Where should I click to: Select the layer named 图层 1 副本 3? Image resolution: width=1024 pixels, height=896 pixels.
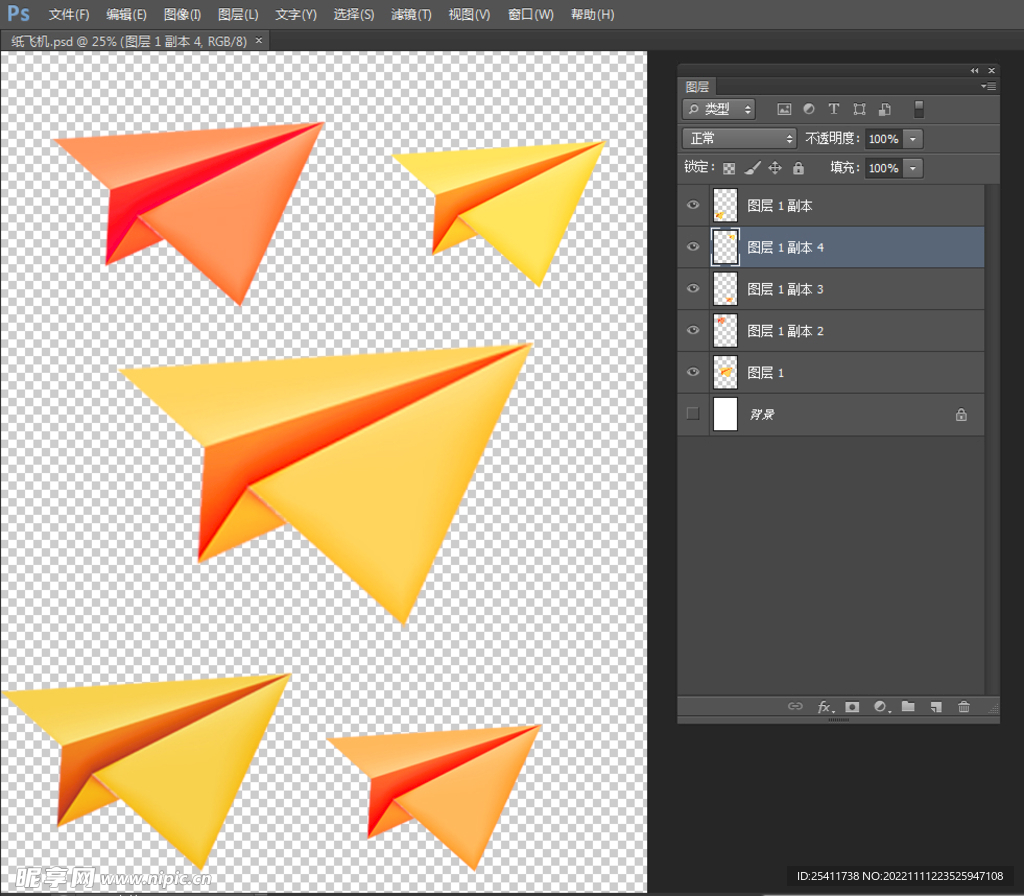[786, 289]
